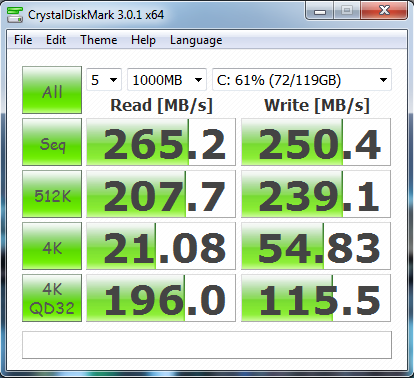Open the Edit menu
Viewport: 414px width, 378px height.
point(56,40)
